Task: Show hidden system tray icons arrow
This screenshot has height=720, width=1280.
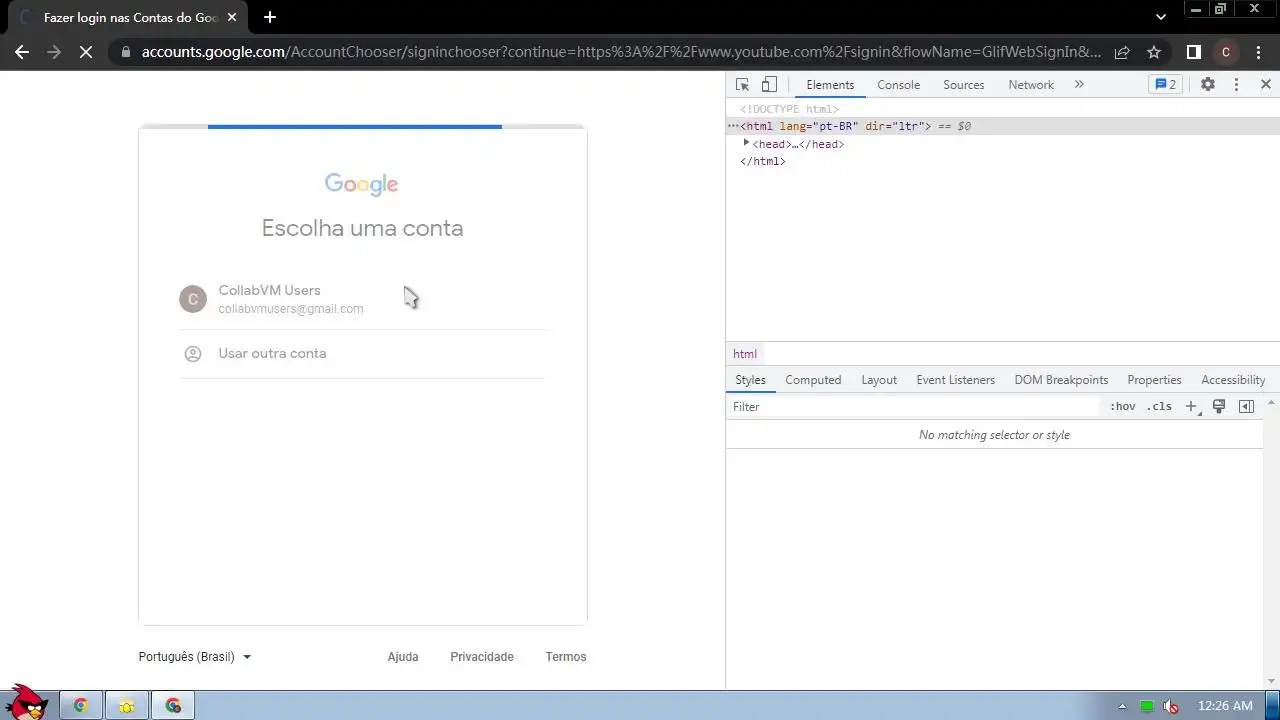Action: [1122, 706]
